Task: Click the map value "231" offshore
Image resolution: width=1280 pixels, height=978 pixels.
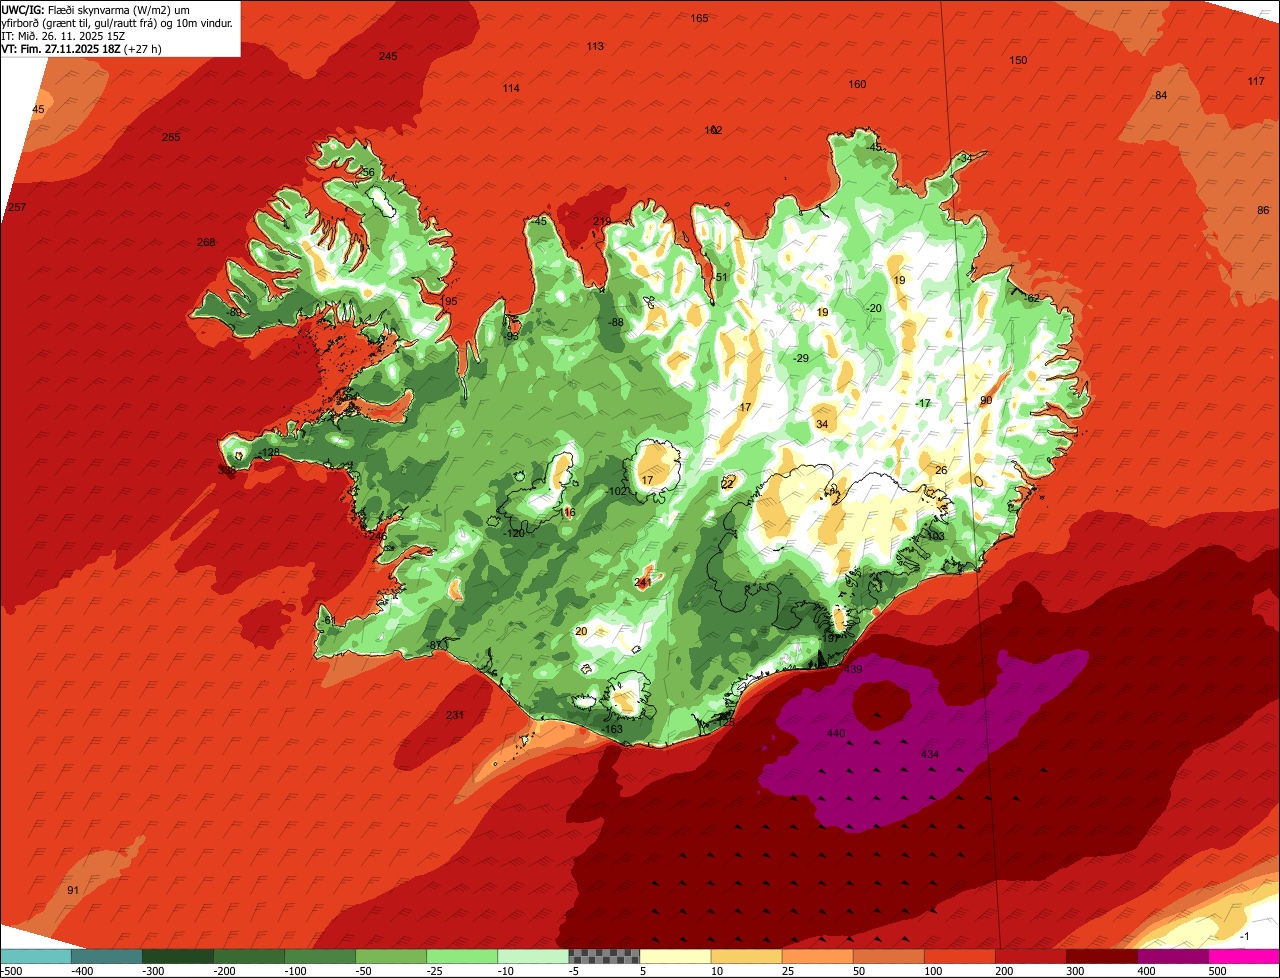Action: click(455, 715)
